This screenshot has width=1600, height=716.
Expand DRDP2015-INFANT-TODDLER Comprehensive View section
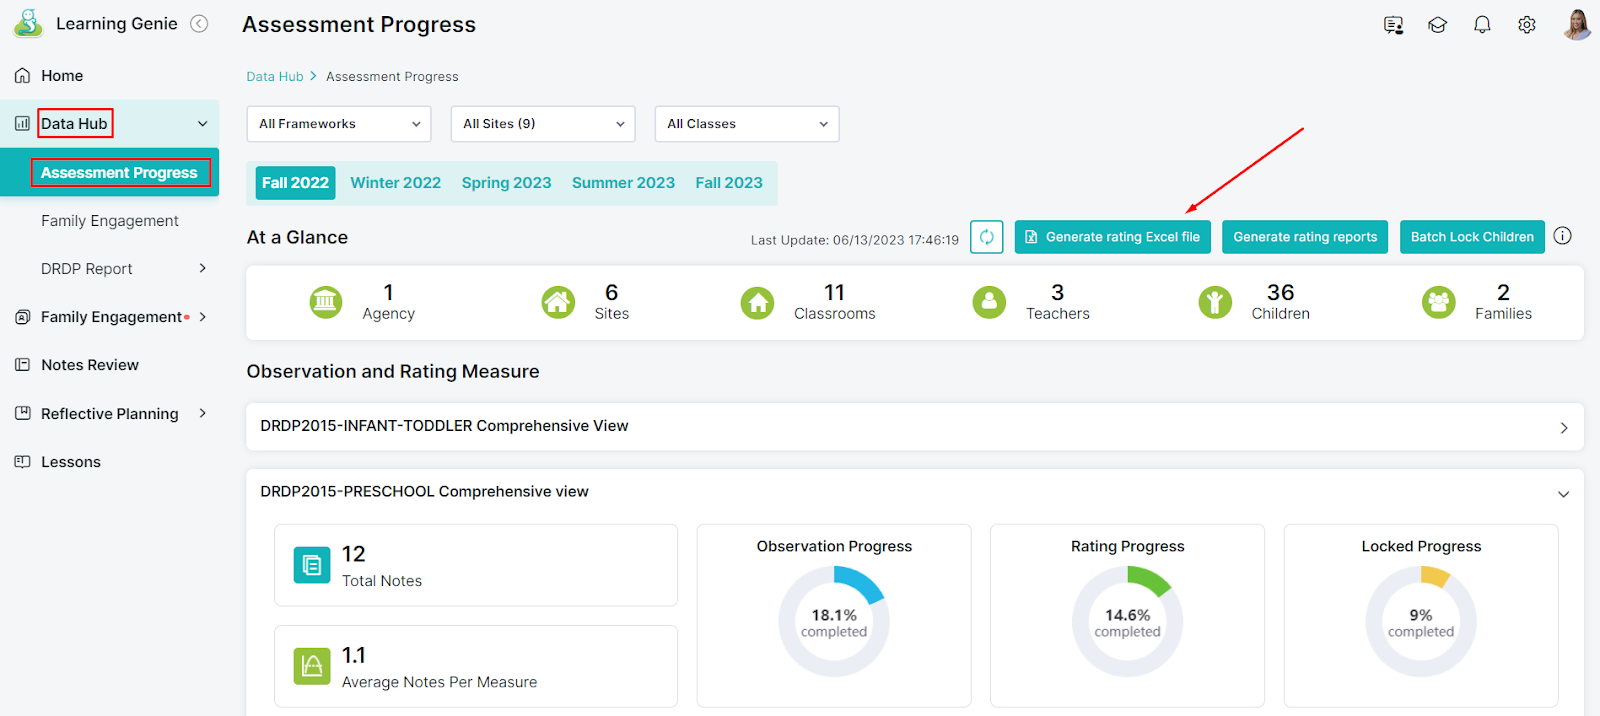click(x=1563, y=428)
